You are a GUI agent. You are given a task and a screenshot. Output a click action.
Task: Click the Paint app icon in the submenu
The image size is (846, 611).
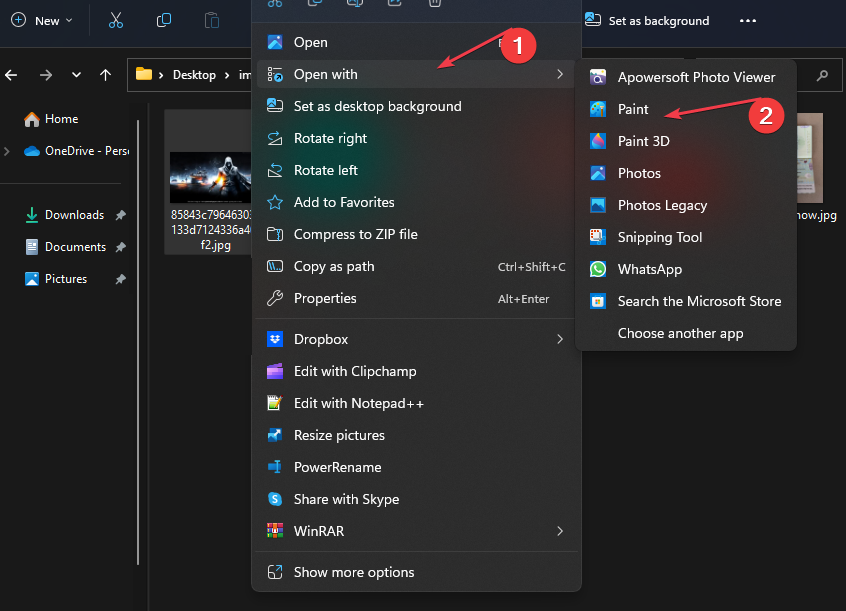coord(598,109)
